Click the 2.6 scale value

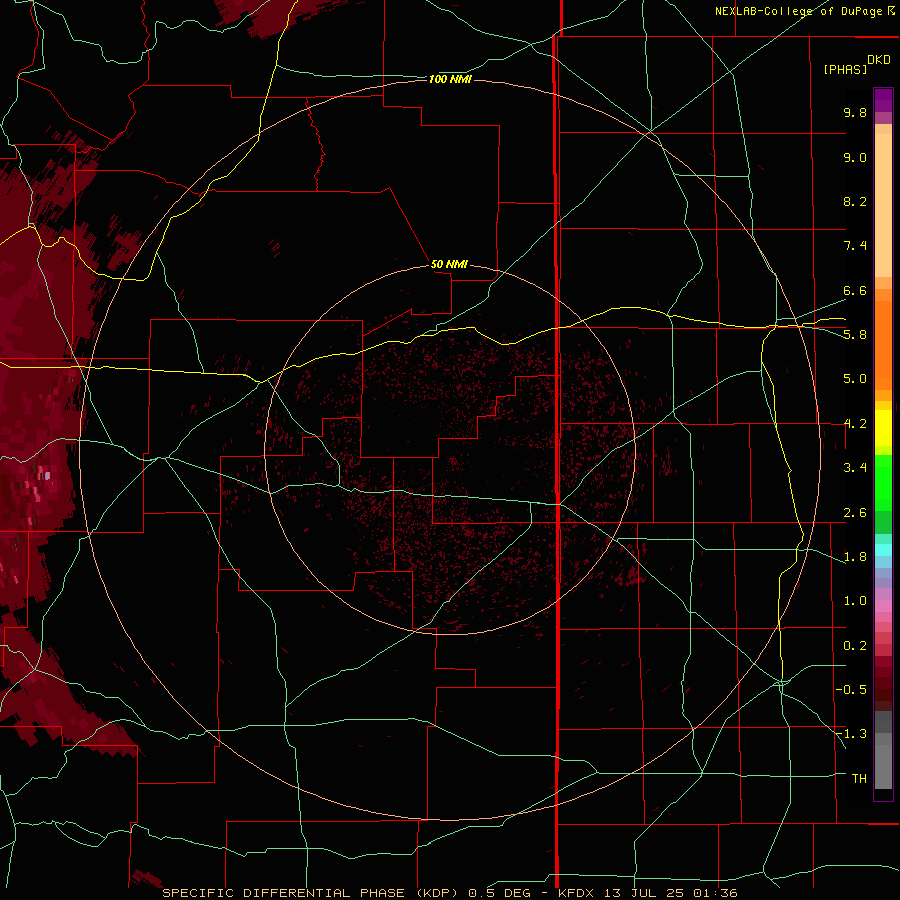[855, 513]
